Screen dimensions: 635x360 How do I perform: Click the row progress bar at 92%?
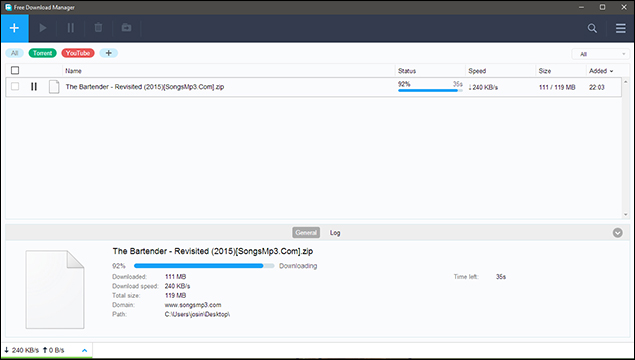point(430,91)
